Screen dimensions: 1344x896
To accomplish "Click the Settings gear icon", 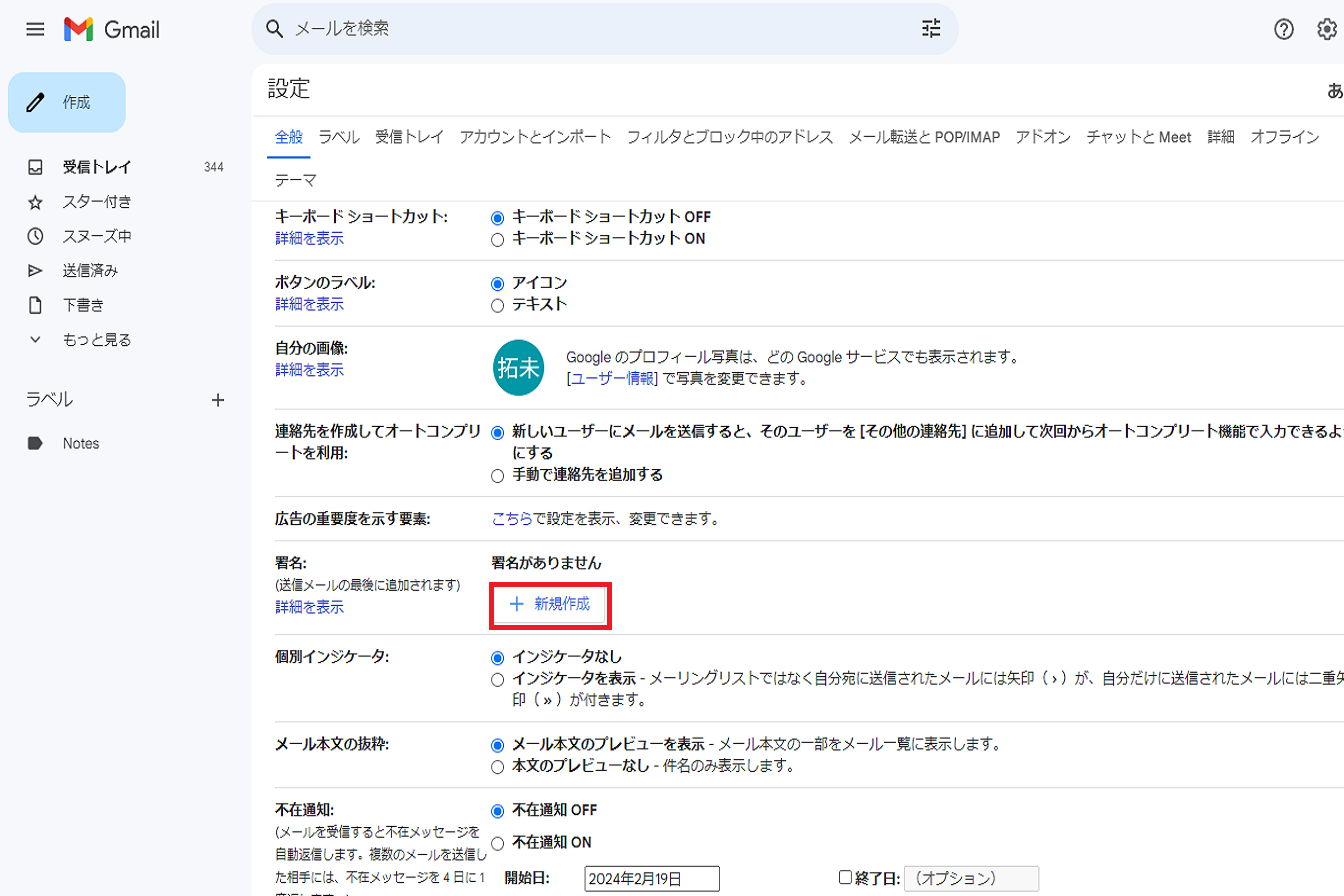I will tap(1327, 30).
